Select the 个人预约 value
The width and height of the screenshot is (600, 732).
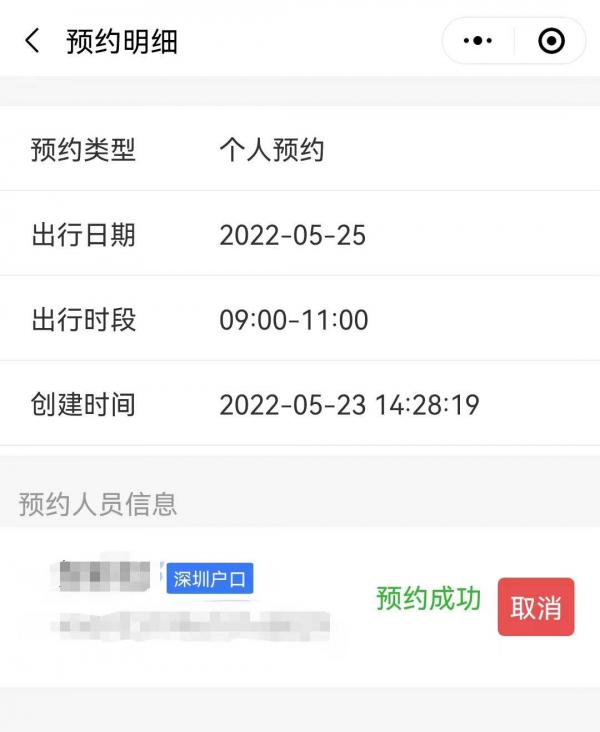pyautogui.click(x=272, y=150)
